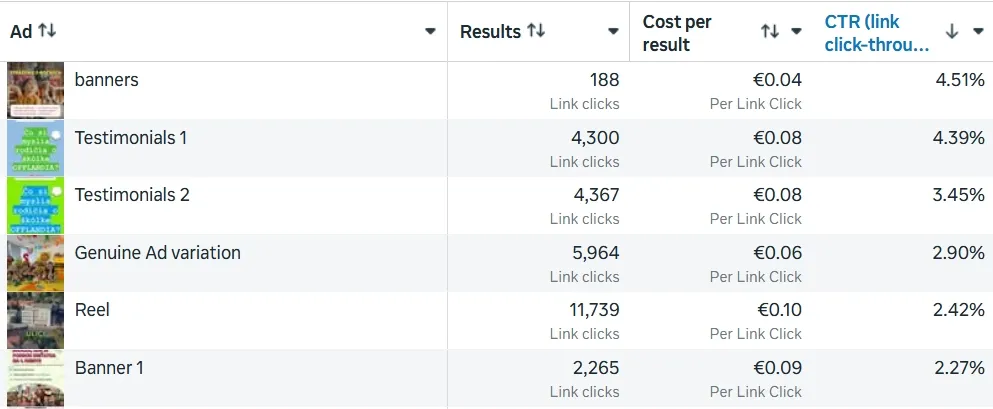Open the Ad column dropdown menu

430,32
